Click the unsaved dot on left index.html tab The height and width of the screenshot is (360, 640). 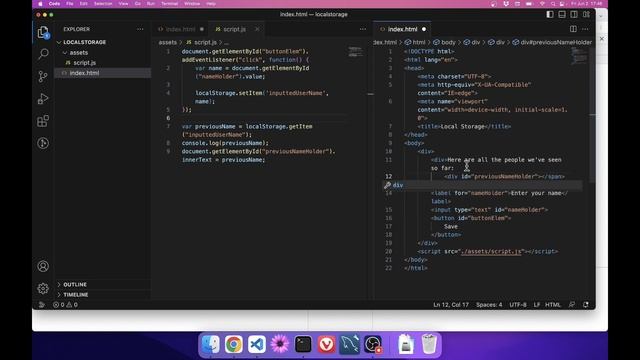pyautogui.click(x=202, y=29)
